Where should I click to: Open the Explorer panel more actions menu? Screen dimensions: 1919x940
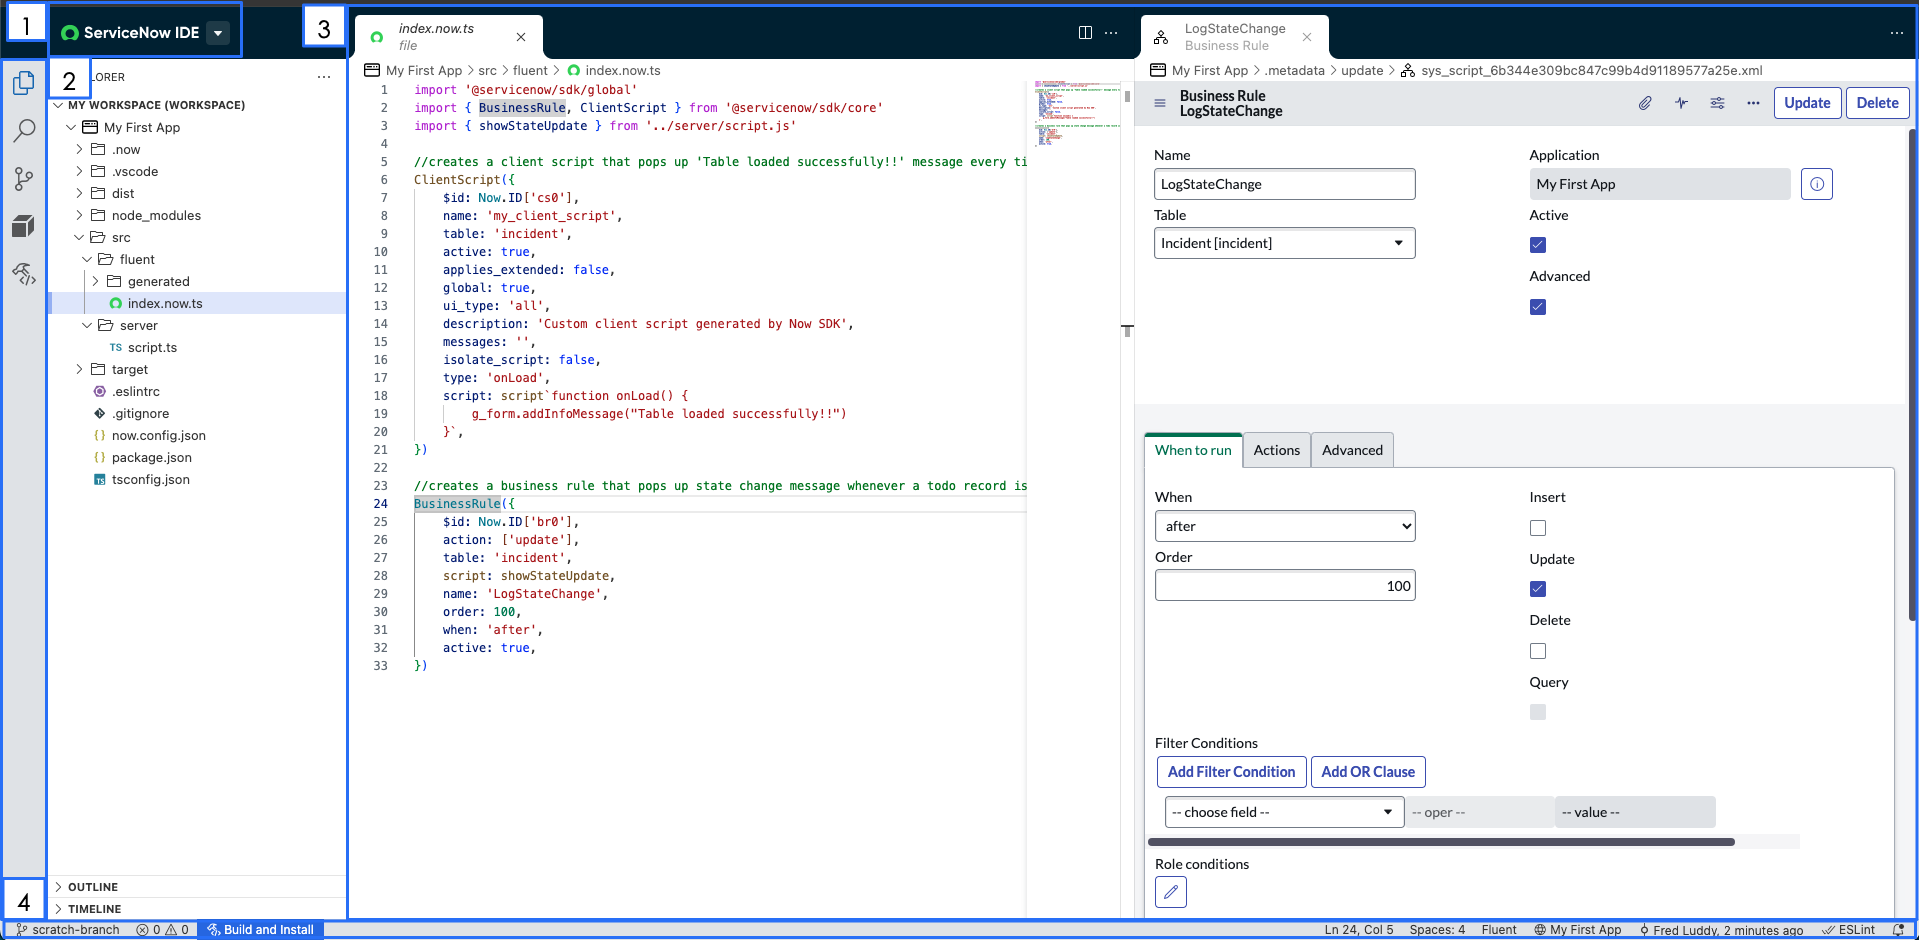click(324, 77)
